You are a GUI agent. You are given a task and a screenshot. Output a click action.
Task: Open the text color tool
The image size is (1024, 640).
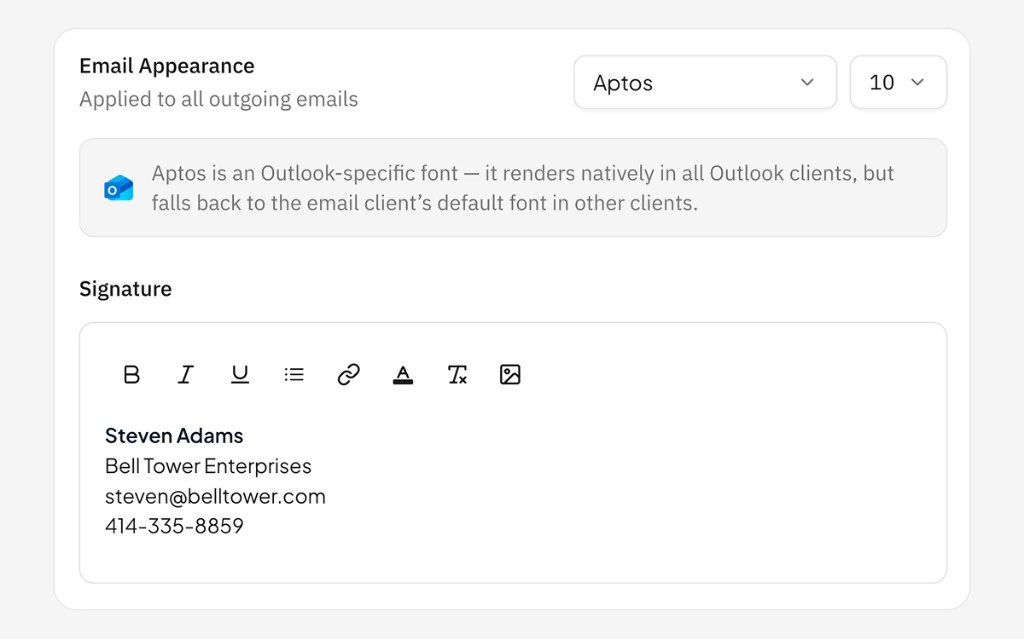click(402, 374)
